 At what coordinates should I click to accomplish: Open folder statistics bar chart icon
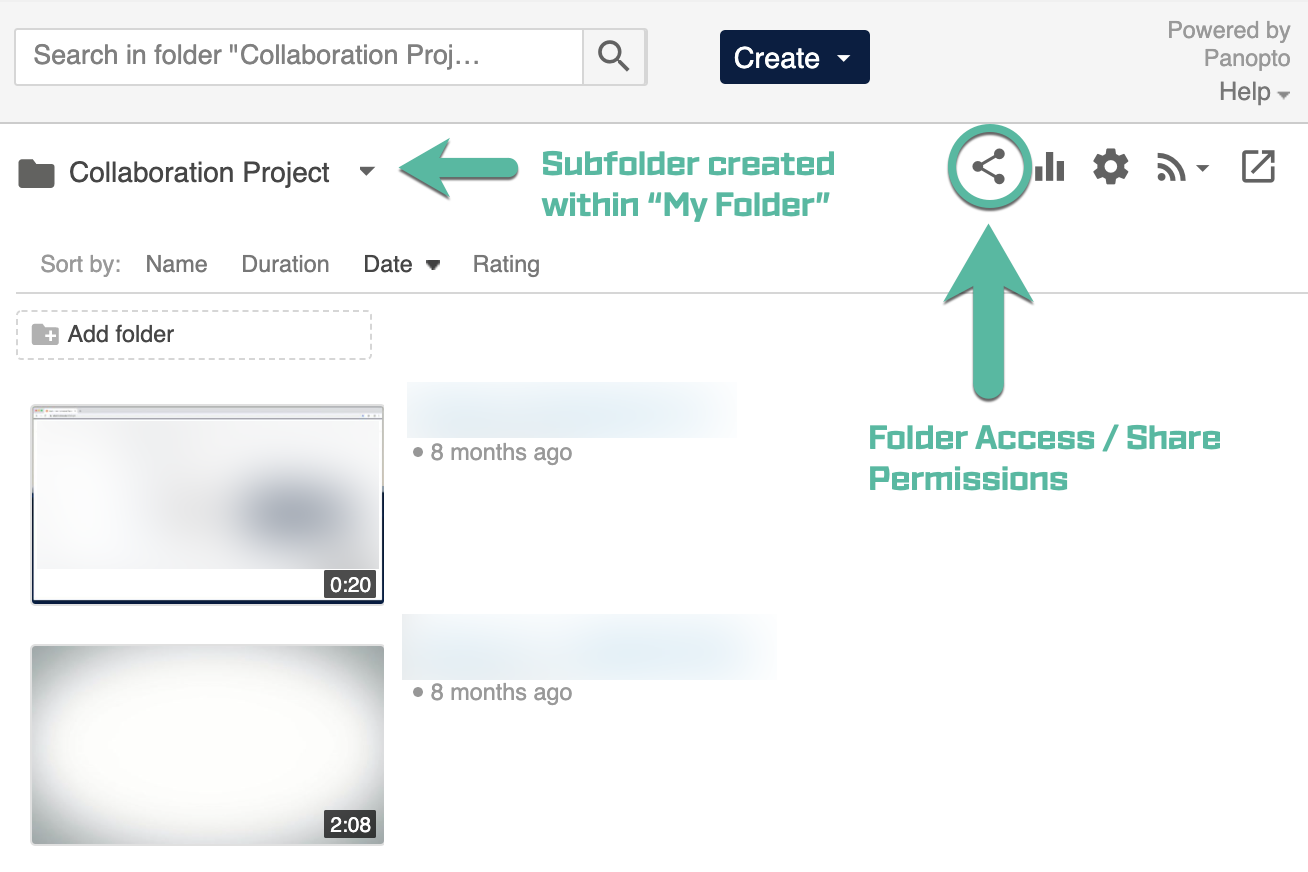[x=1049, y=167]
